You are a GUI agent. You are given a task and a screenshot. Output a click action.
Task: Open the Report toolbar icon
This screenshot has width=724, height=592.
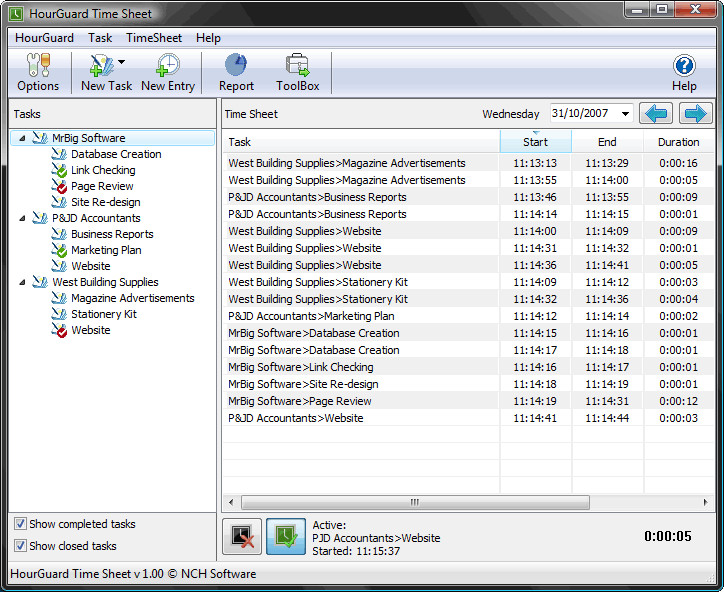point(236,65)
